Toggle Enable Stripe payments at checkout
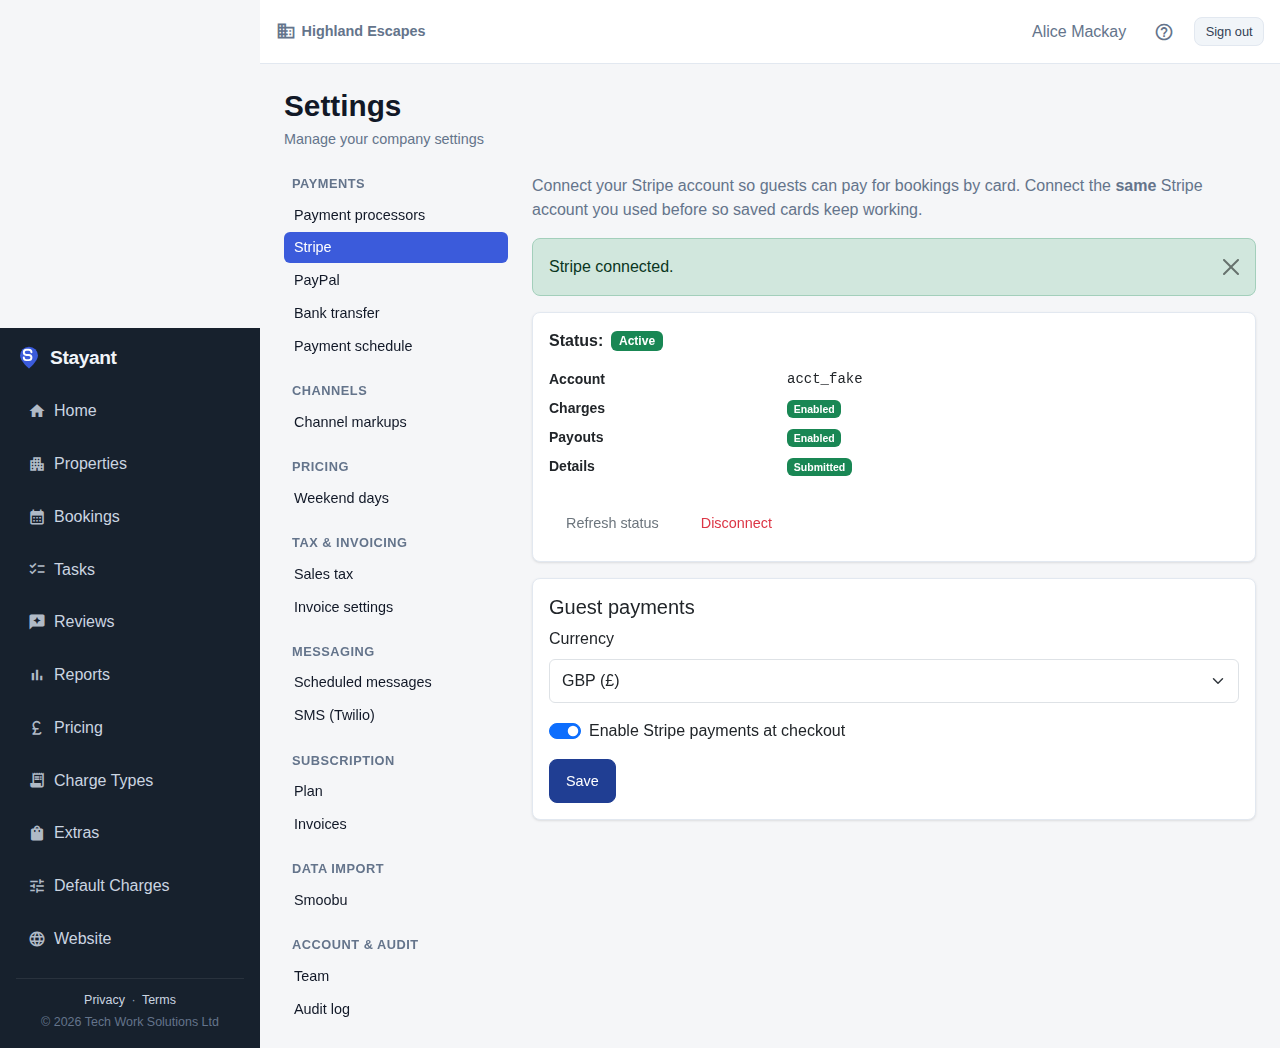Screen dimensions: 1280x1048 coord(565,731)
